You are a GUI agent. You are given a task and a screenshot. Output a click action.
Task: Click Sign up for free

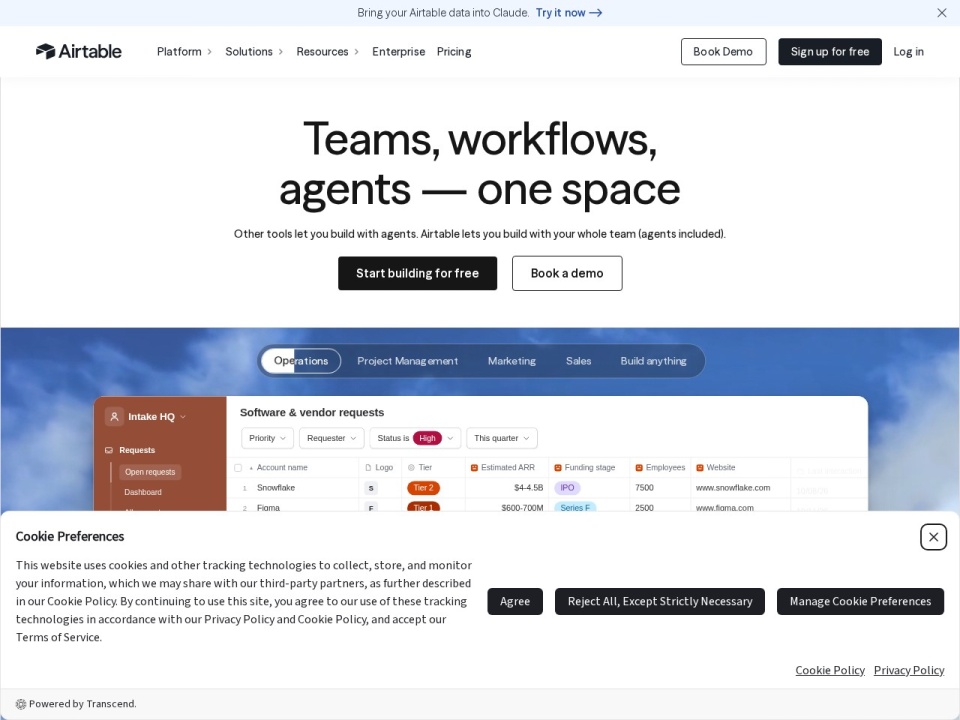pos(830,51)
